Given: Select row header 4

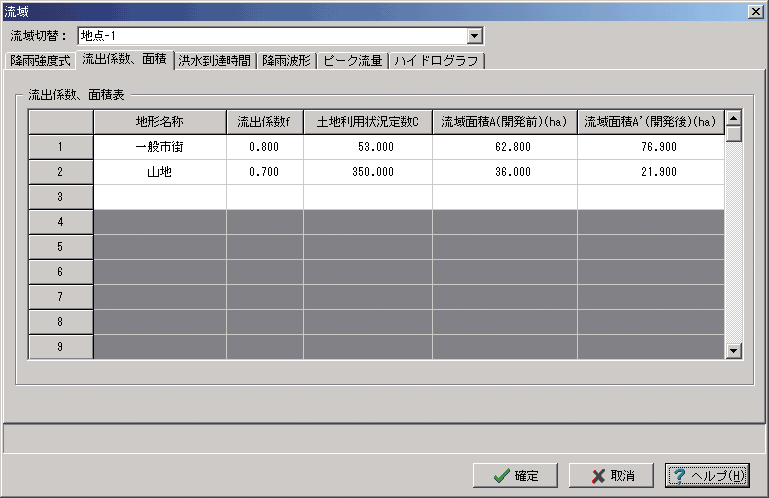Looking at the screenshot, I should pos(61,222).
